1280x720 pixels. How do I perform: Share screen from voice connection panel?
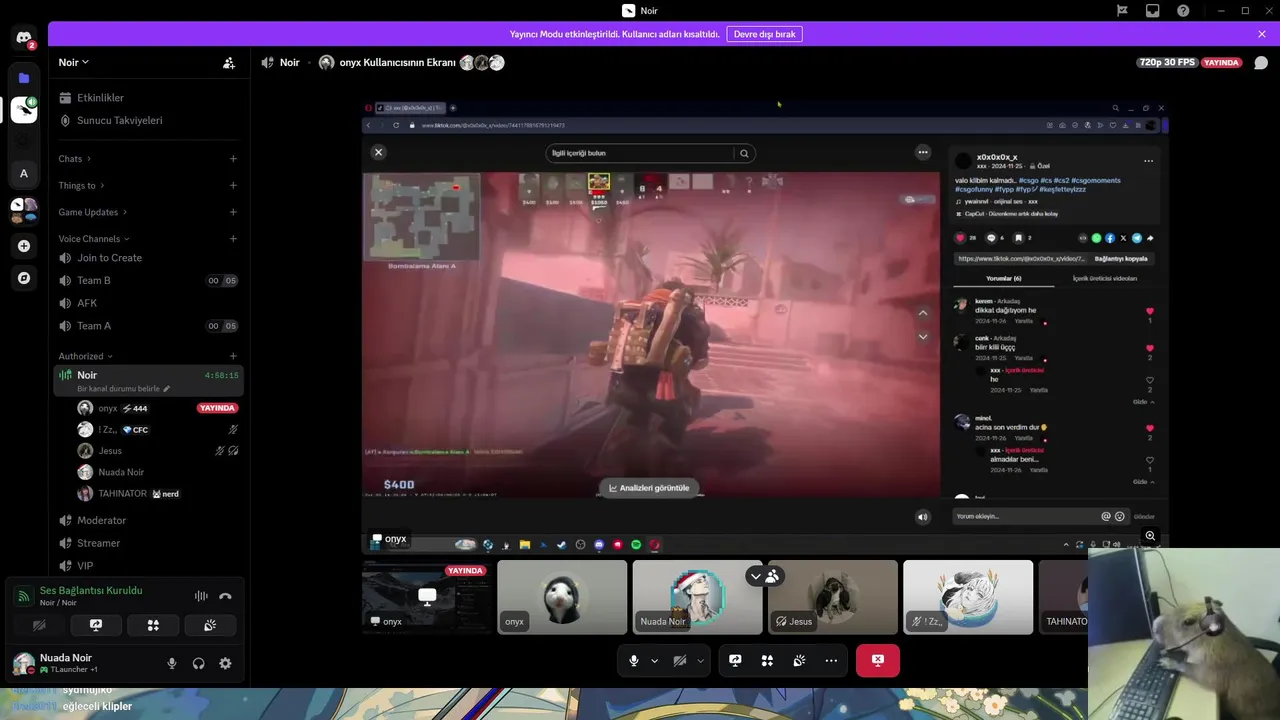[x=96, y=625]
